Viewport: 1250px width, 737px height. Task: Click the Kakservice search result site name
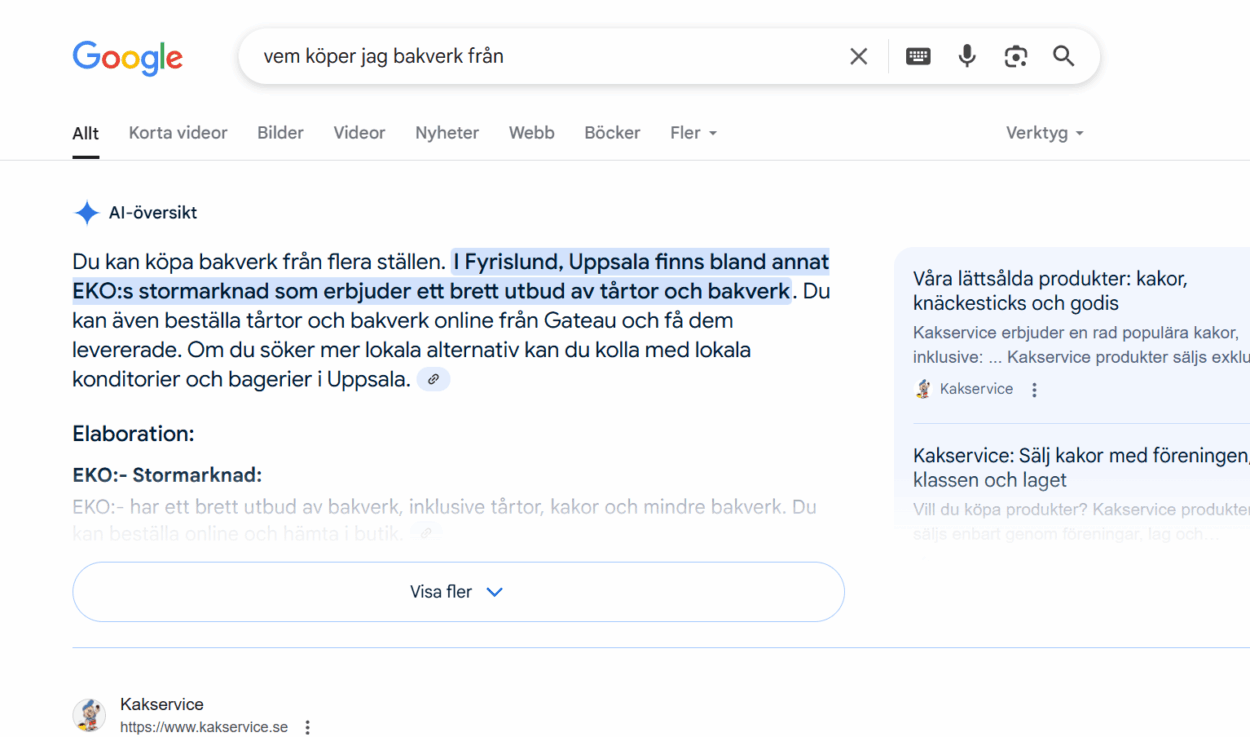(162, 704)
